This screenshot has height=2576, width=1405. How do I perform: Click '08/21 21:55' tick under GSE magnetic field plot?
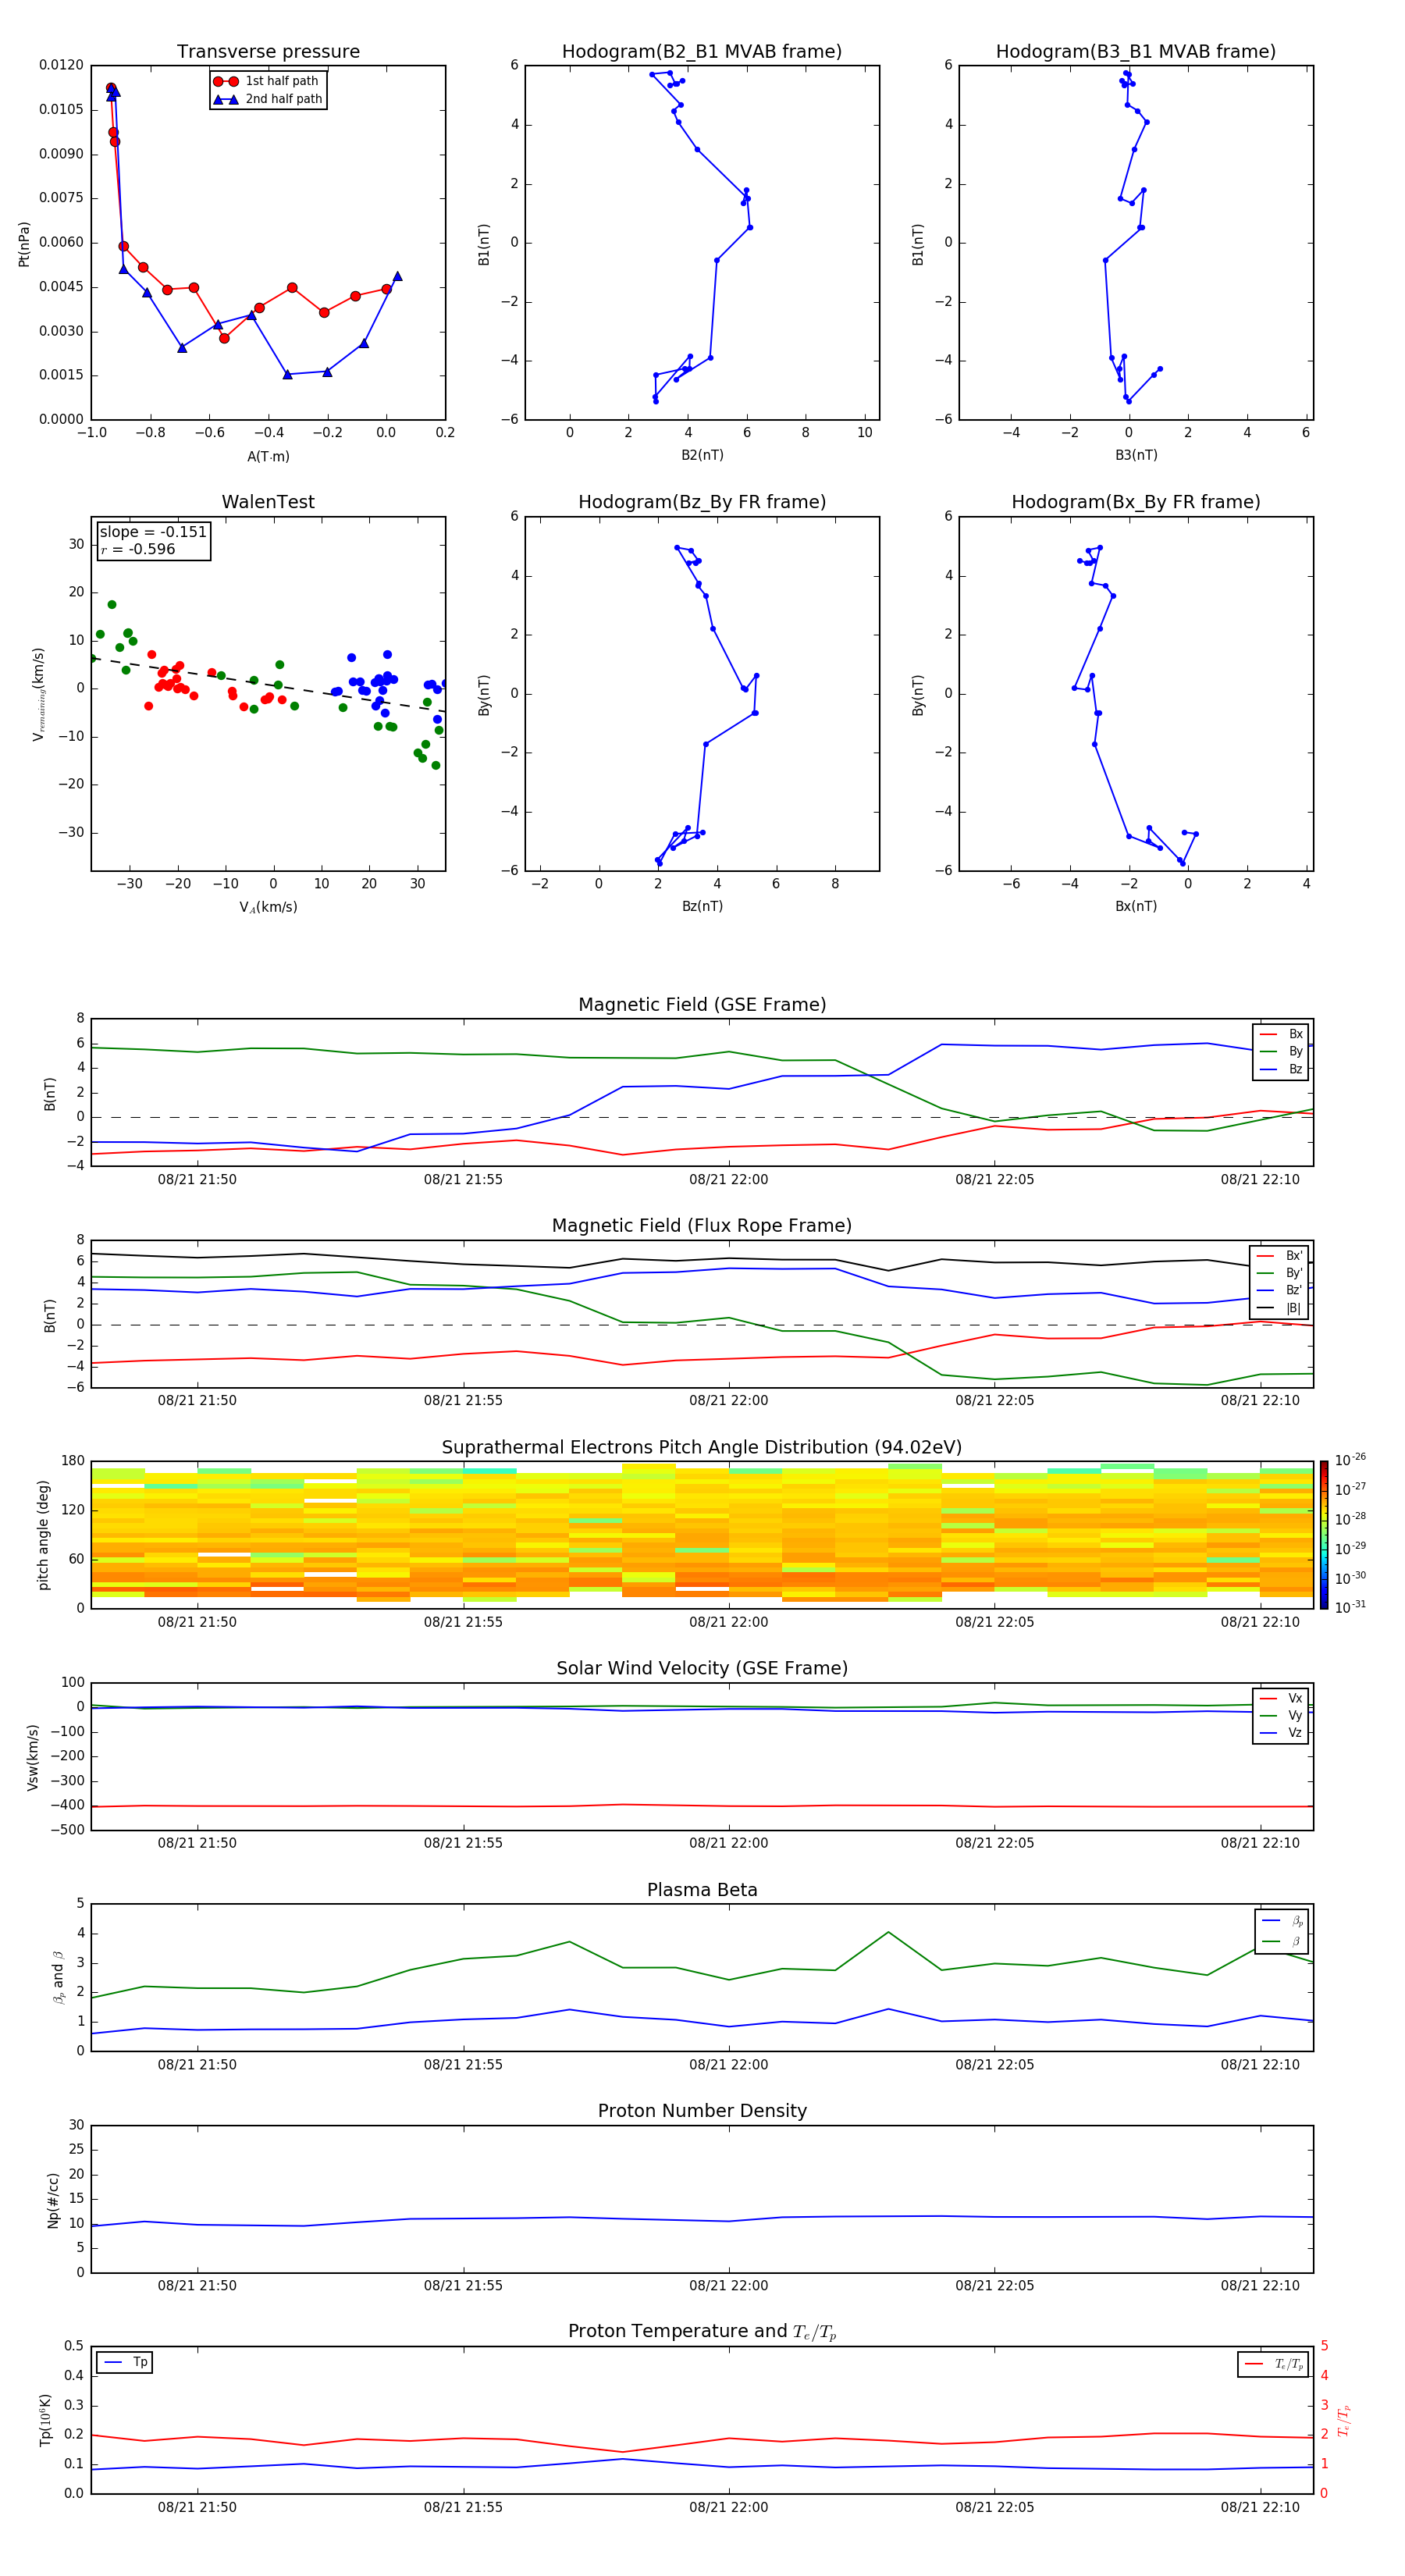463,1180
